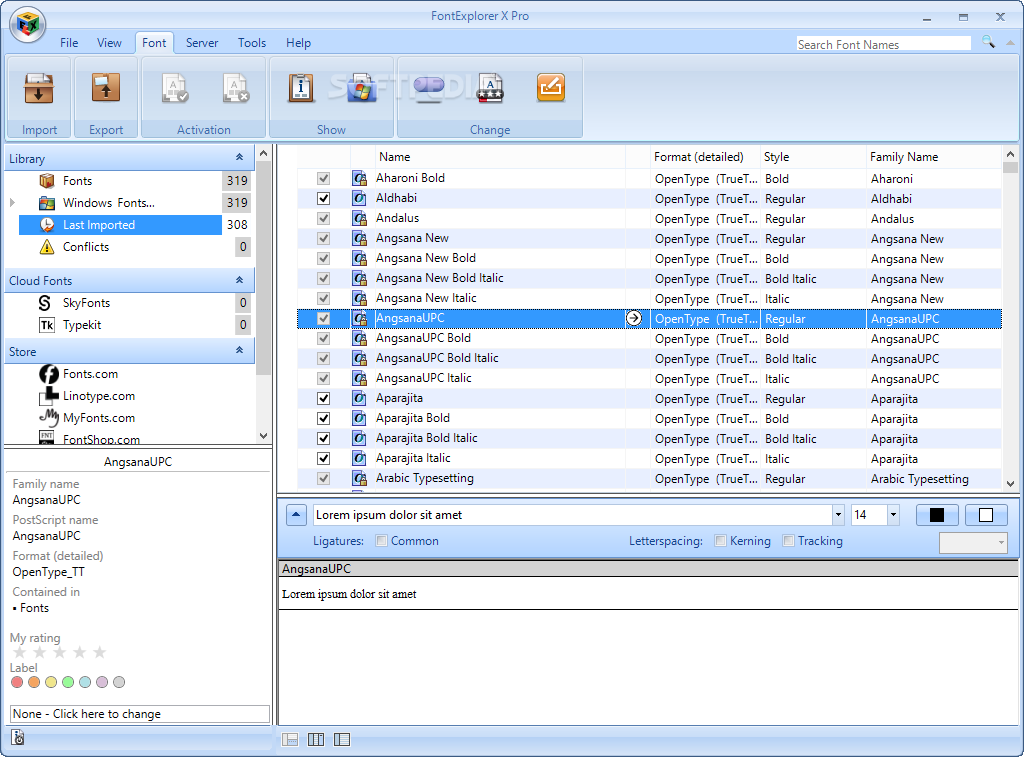Click the Export fonts icon
The height and width of the screenshot is (757, 1024).
(x=106, y=89)
